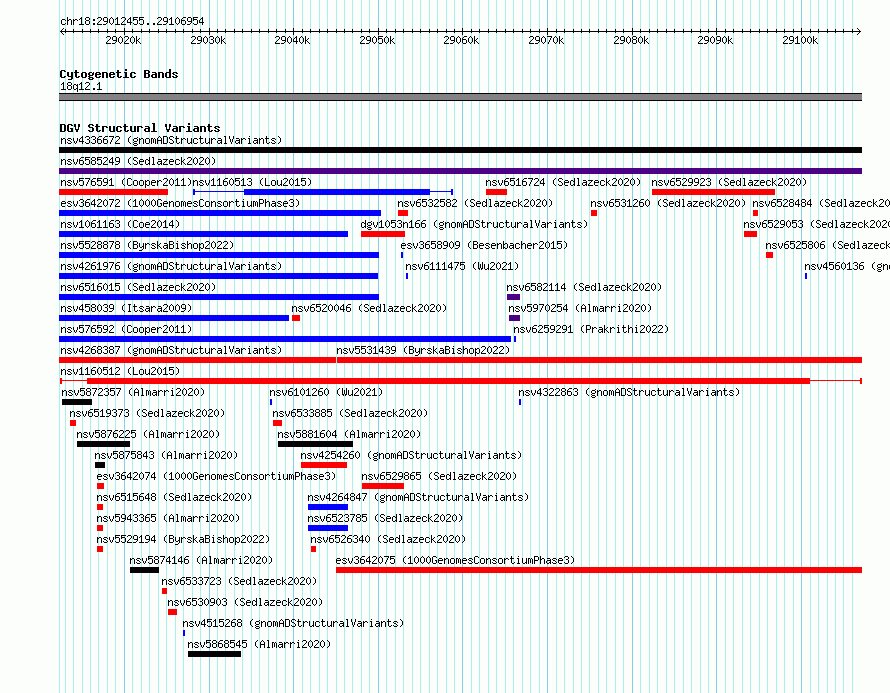Click nsv4268387 gnomAD variant label
This screenshot has height=693, width=890.
171,350
